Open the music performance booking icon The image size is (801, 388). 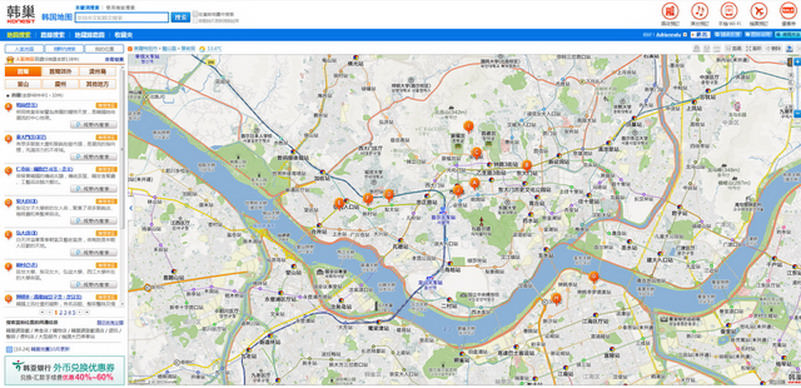700,10
